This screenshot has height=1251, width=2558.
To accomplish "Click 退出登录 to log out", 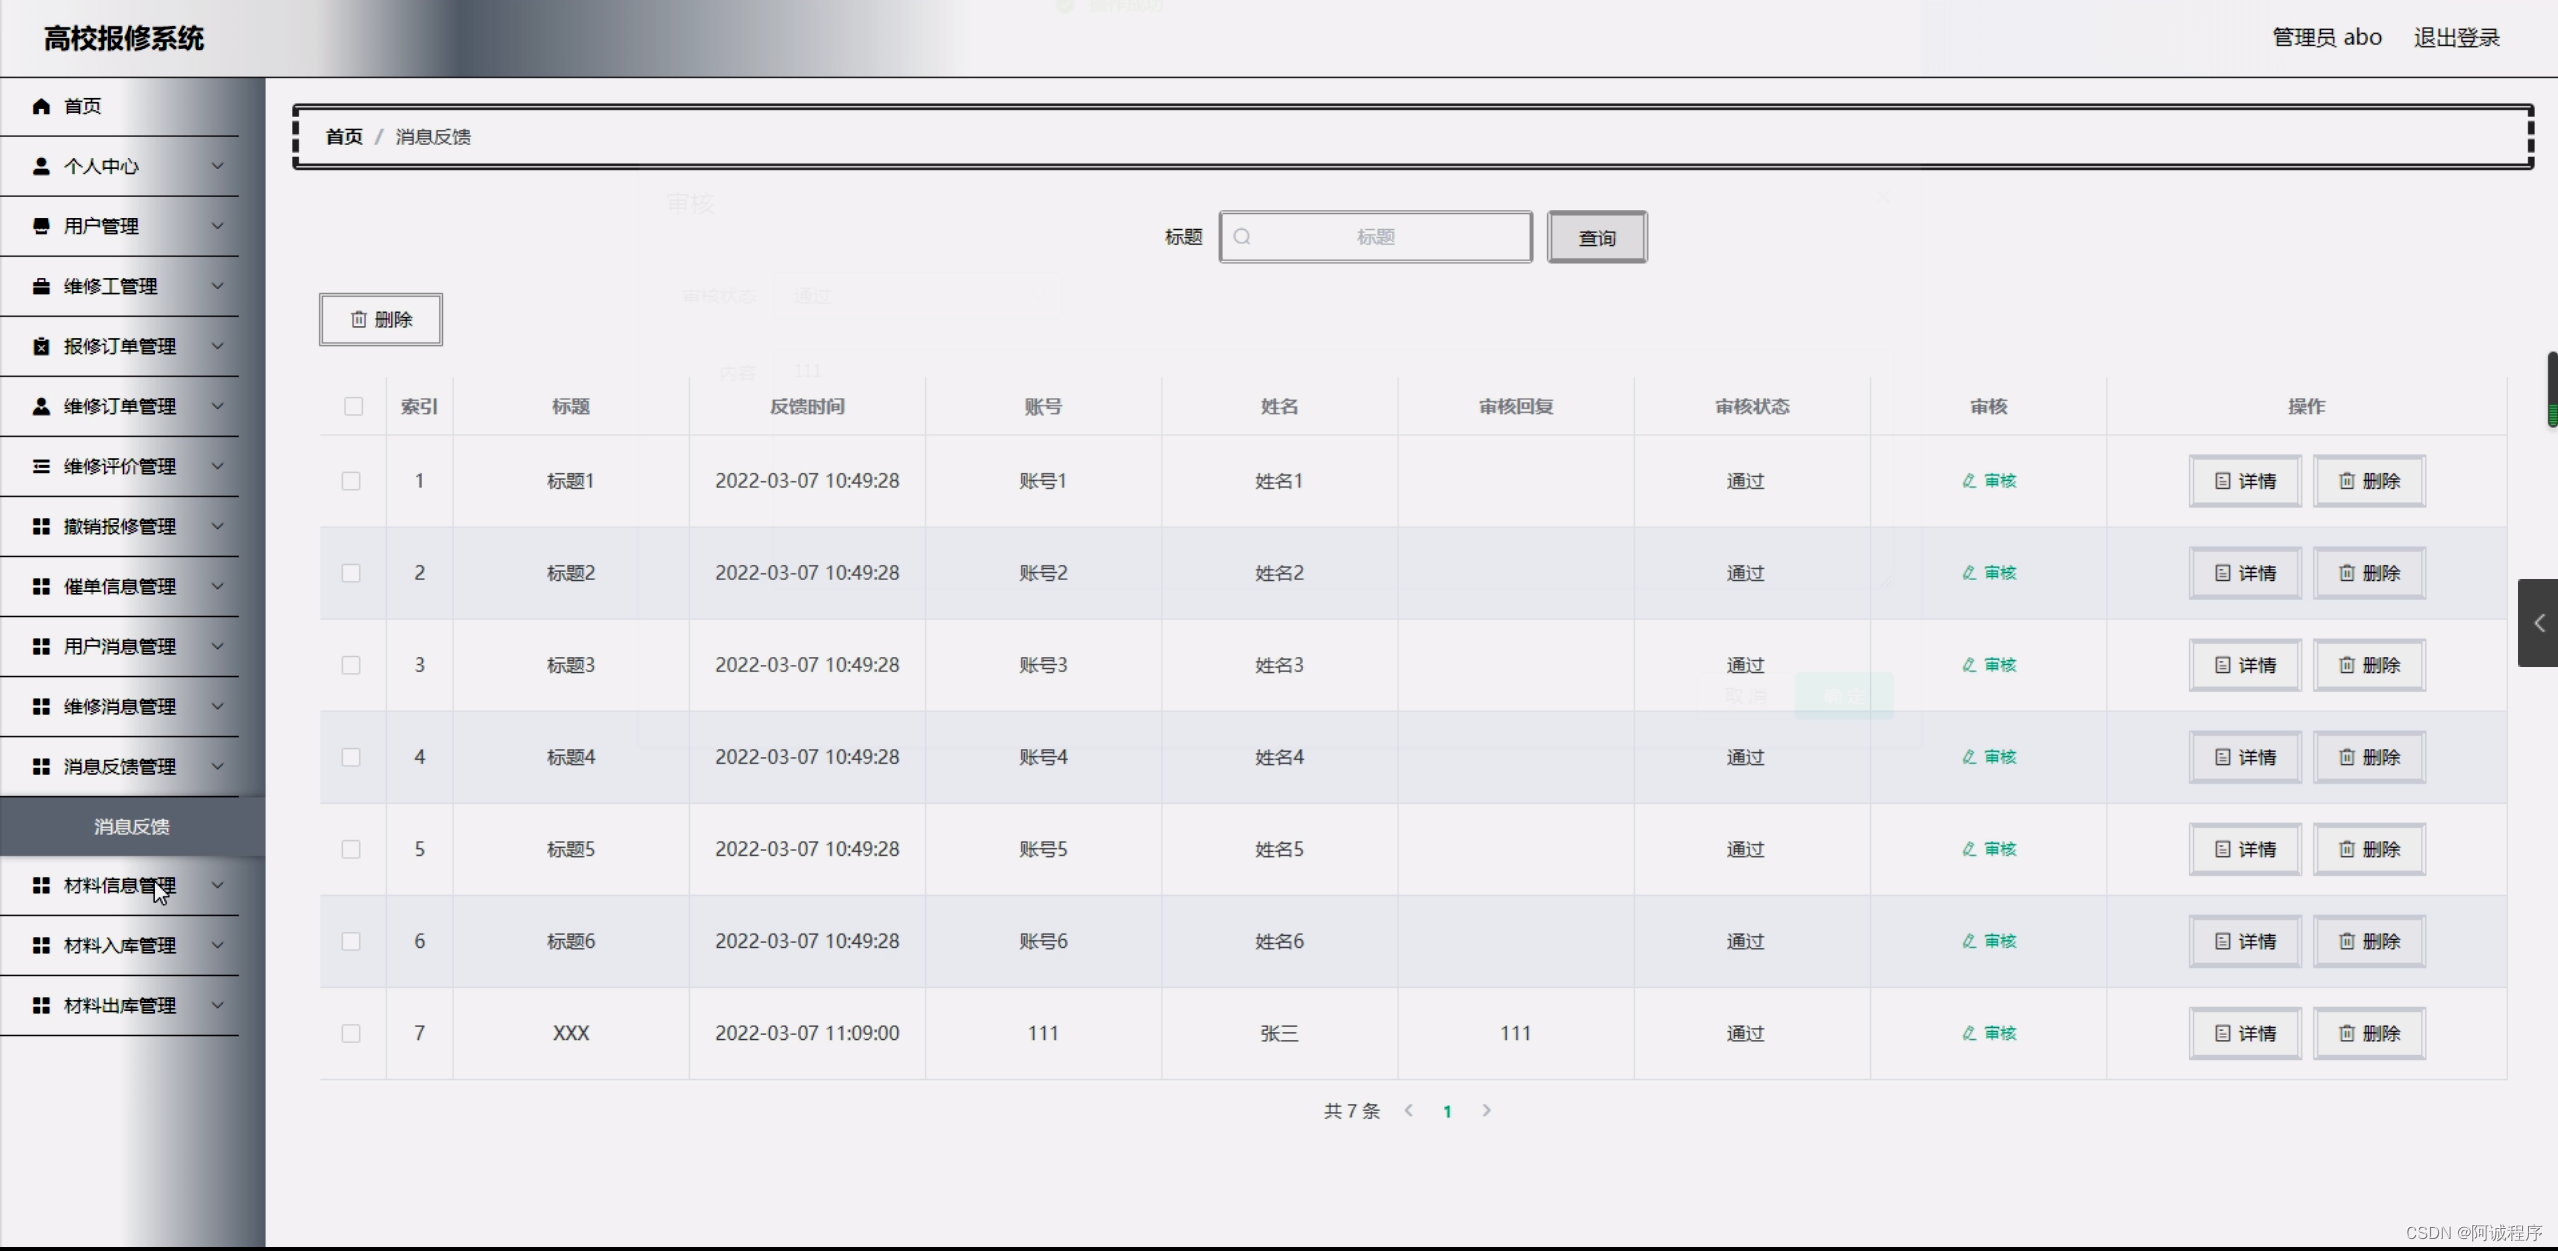I will coord(2456,38).
